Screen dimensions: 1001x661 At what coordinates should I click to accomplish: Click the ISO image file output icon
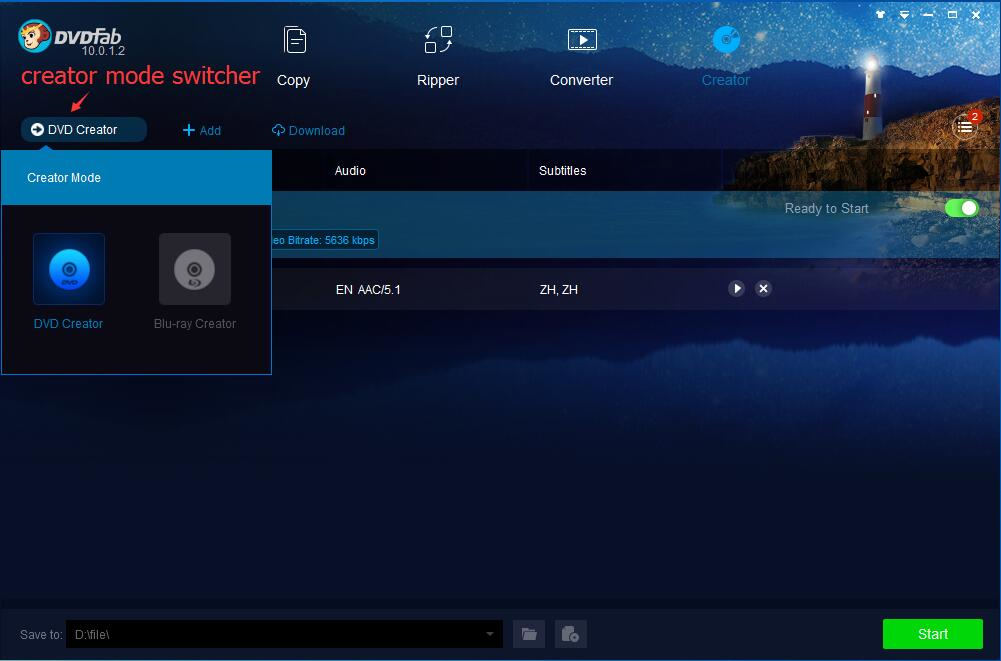point(570,634)
